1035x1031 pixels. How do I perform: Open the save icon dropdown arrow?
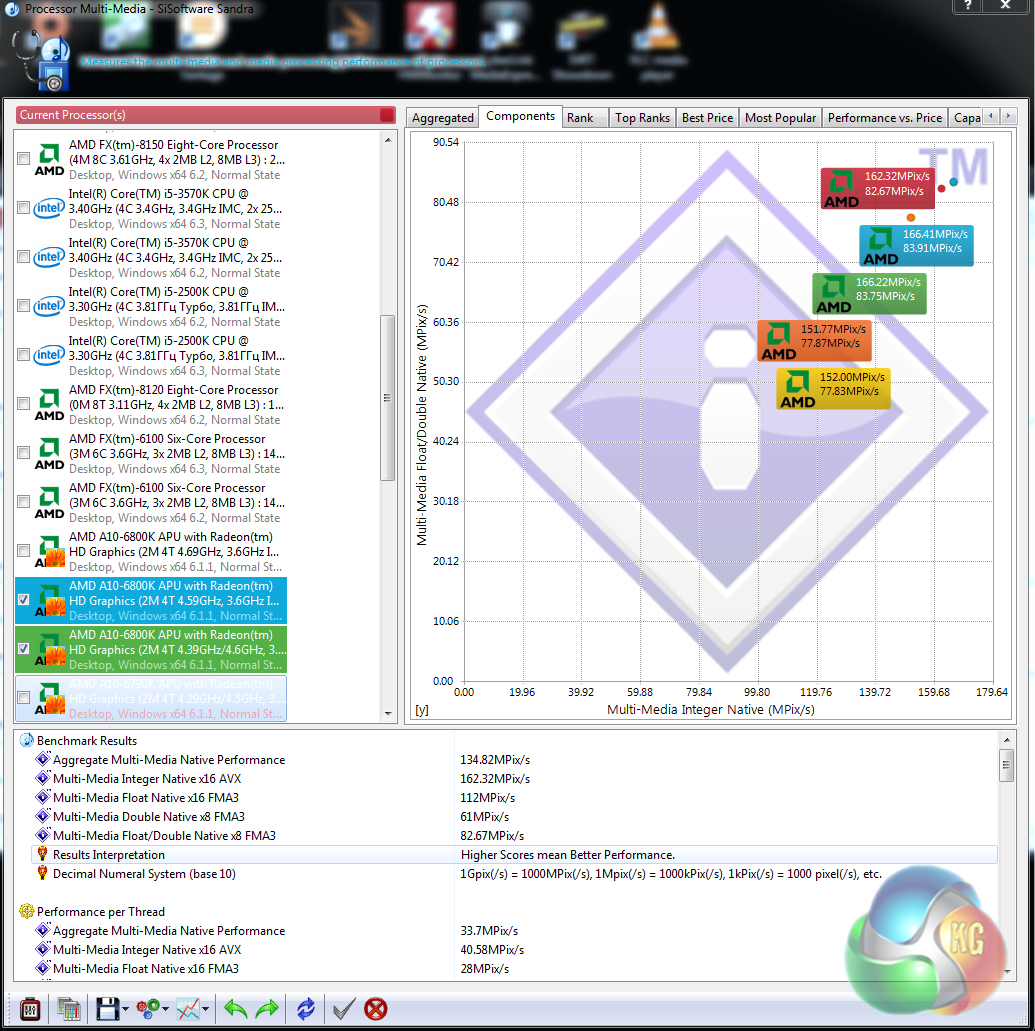pos(125,1009)
